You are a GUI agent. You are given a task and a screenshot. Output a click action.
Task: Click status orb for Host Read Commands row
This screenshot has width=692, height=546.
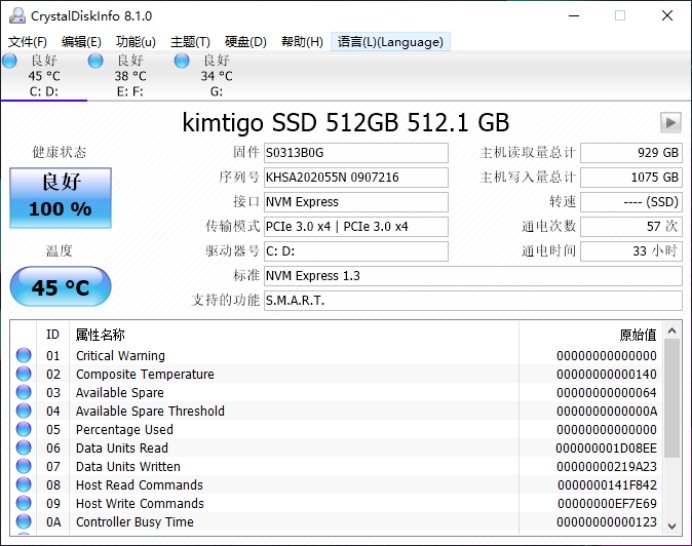pos(24,485)
